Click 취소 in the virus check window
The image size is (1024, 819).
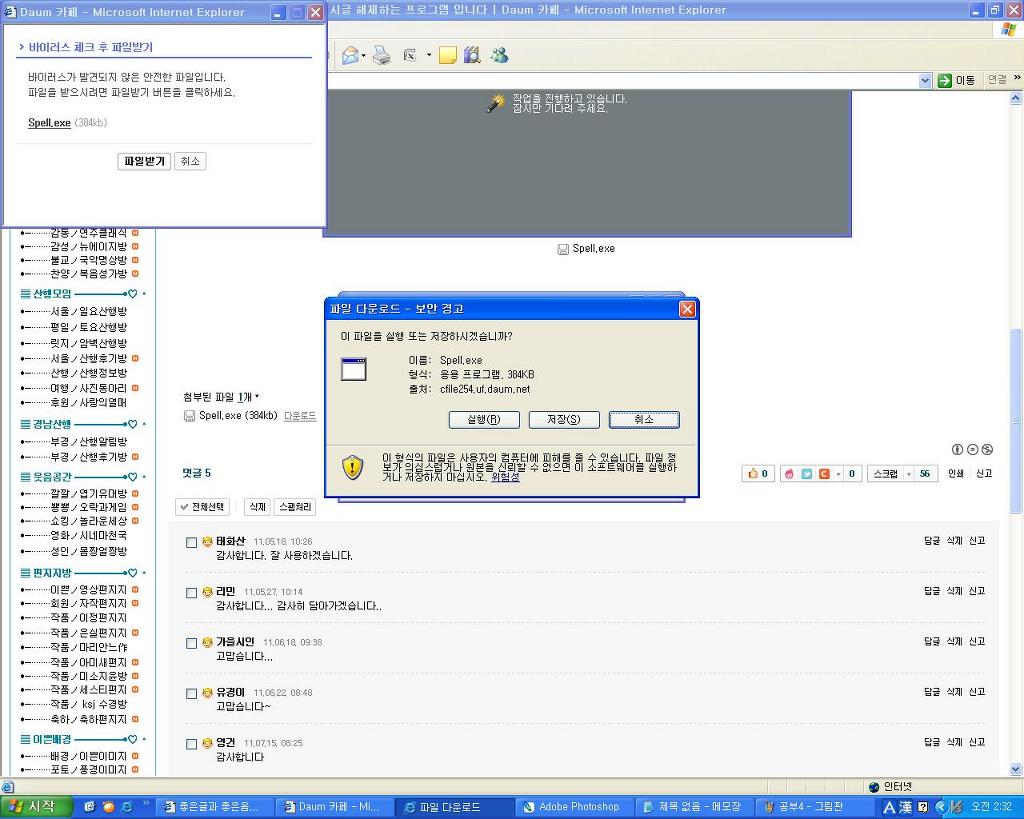click(x=190, y=161)
